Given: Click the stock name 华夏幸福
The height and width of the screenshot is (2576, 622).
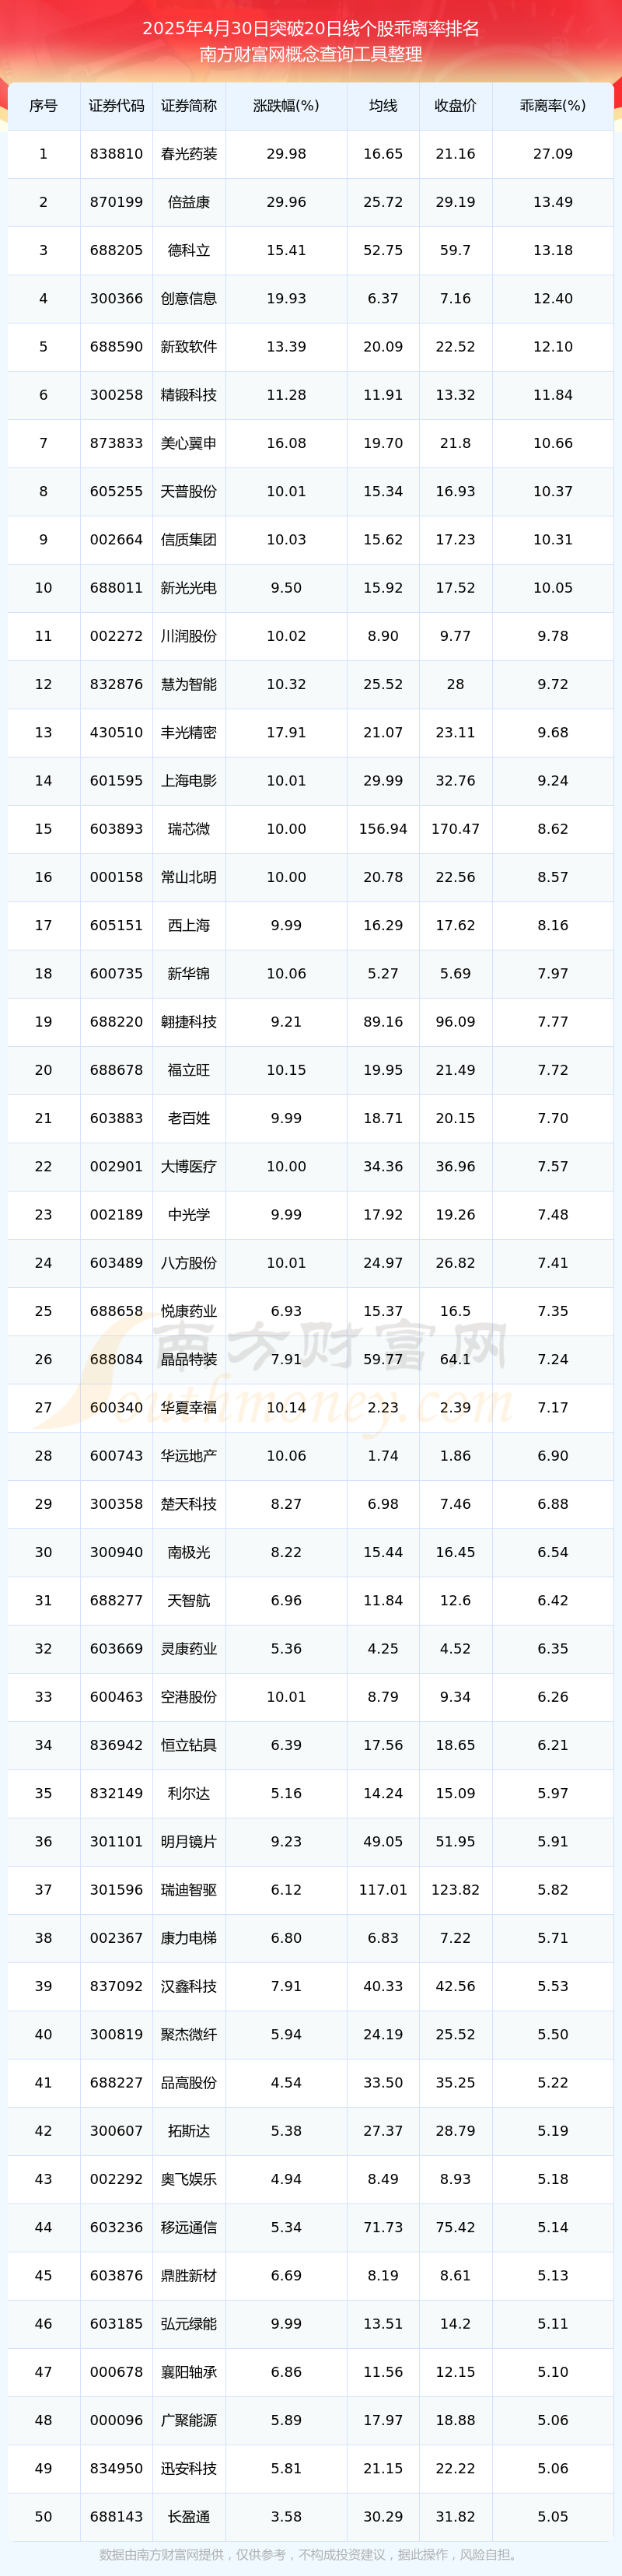Looking at the screenshot, I should pyautogui.click(x=189, y=1408).
